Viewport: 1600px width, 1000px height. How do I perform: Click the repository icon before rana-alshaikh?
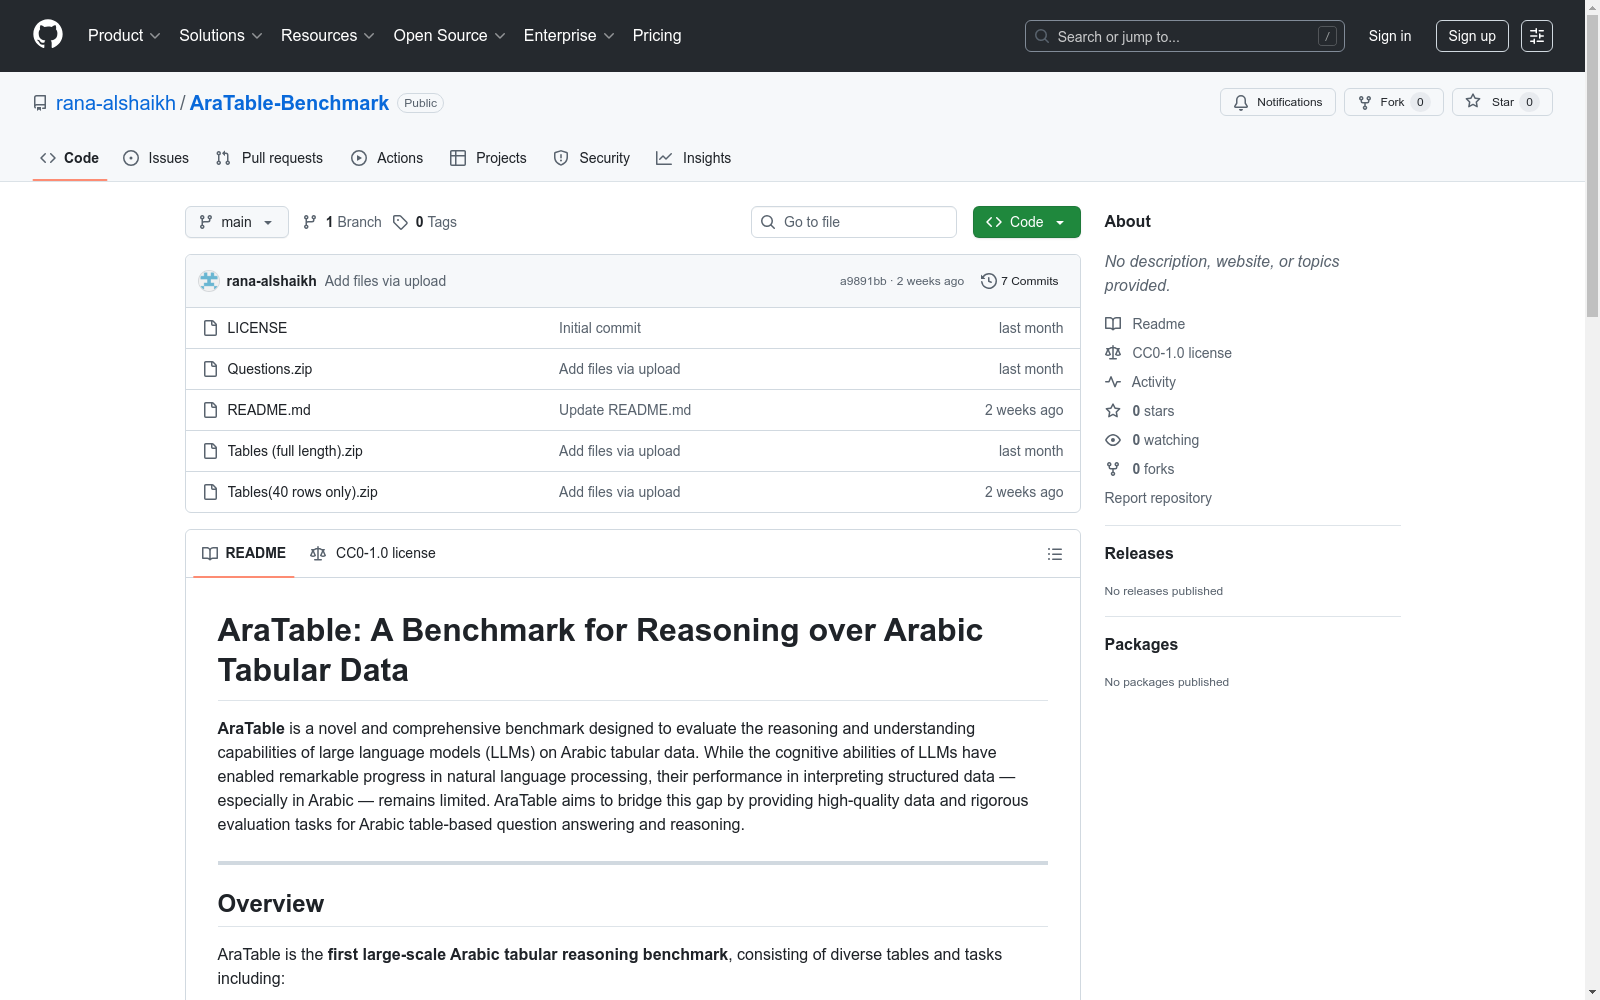pyautogui.click(x=40, y=103)
